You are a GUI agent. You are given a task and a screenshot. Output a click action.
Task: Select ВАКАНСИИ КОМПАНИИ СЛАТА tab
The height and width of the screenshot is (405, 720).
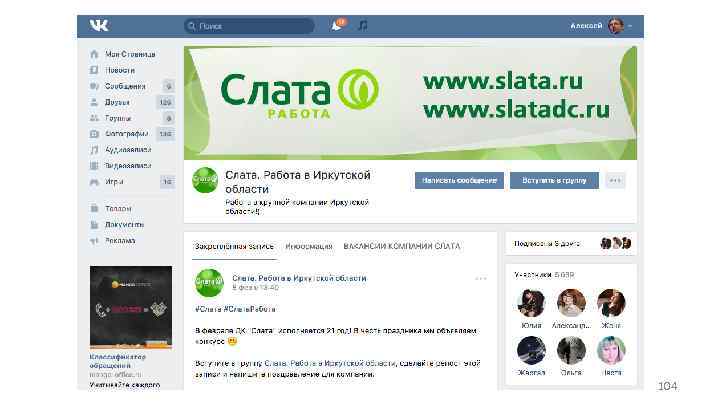402,247
